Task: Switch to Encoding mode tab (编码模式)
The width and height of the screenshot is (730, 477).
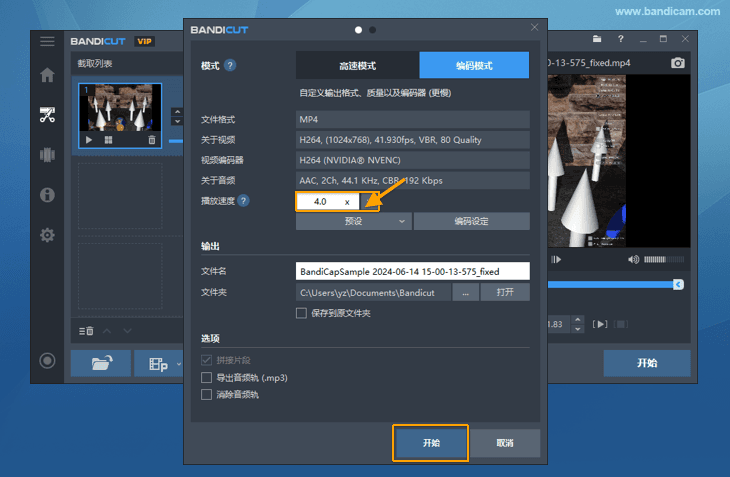Action: (x=474, y=65)
